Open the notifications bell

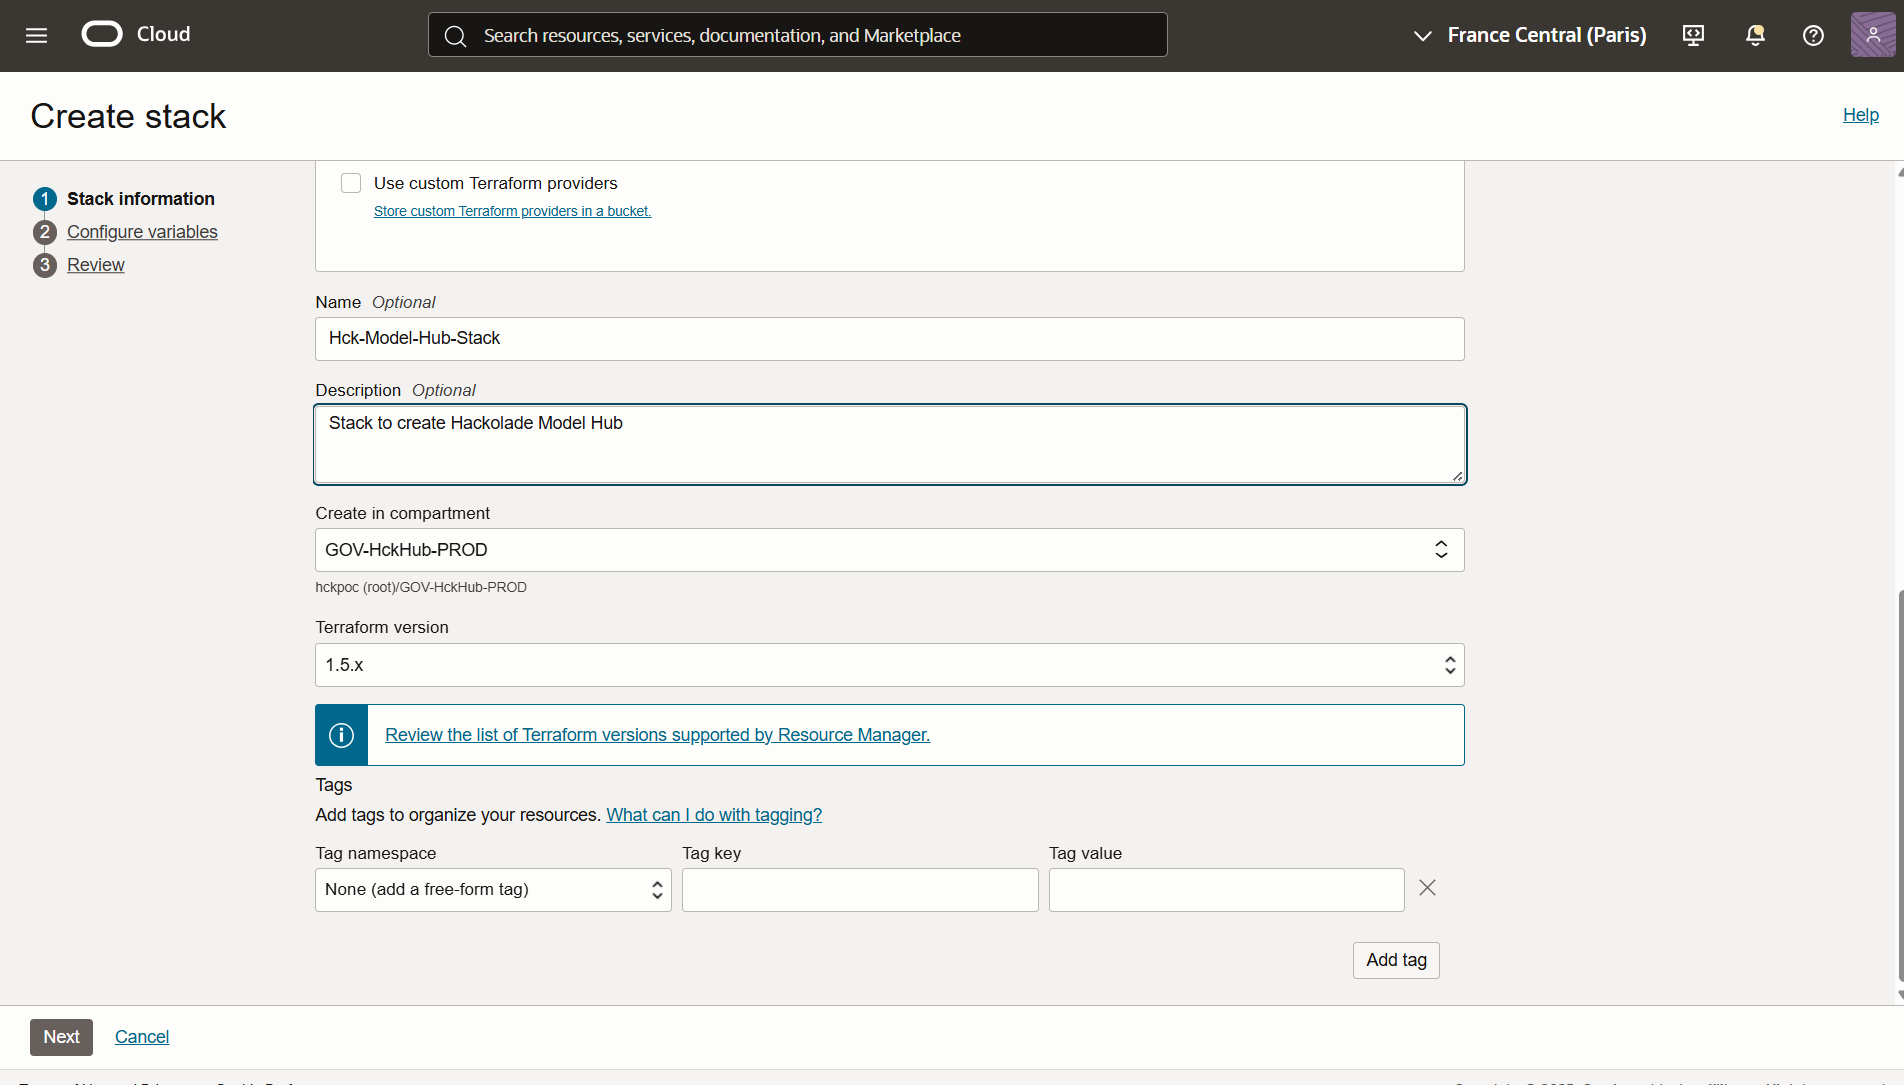click(x=1754, y=35)
